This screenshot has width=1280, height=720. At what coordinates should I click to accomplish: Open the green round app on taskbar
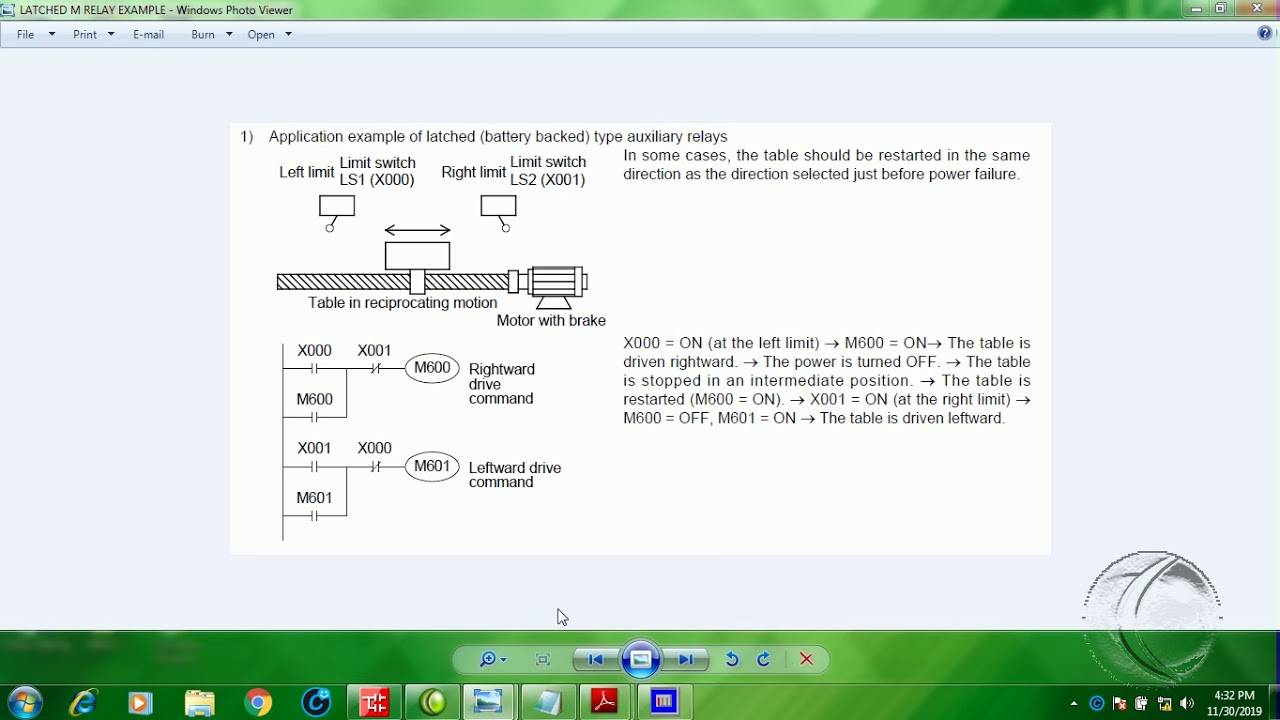433,703
